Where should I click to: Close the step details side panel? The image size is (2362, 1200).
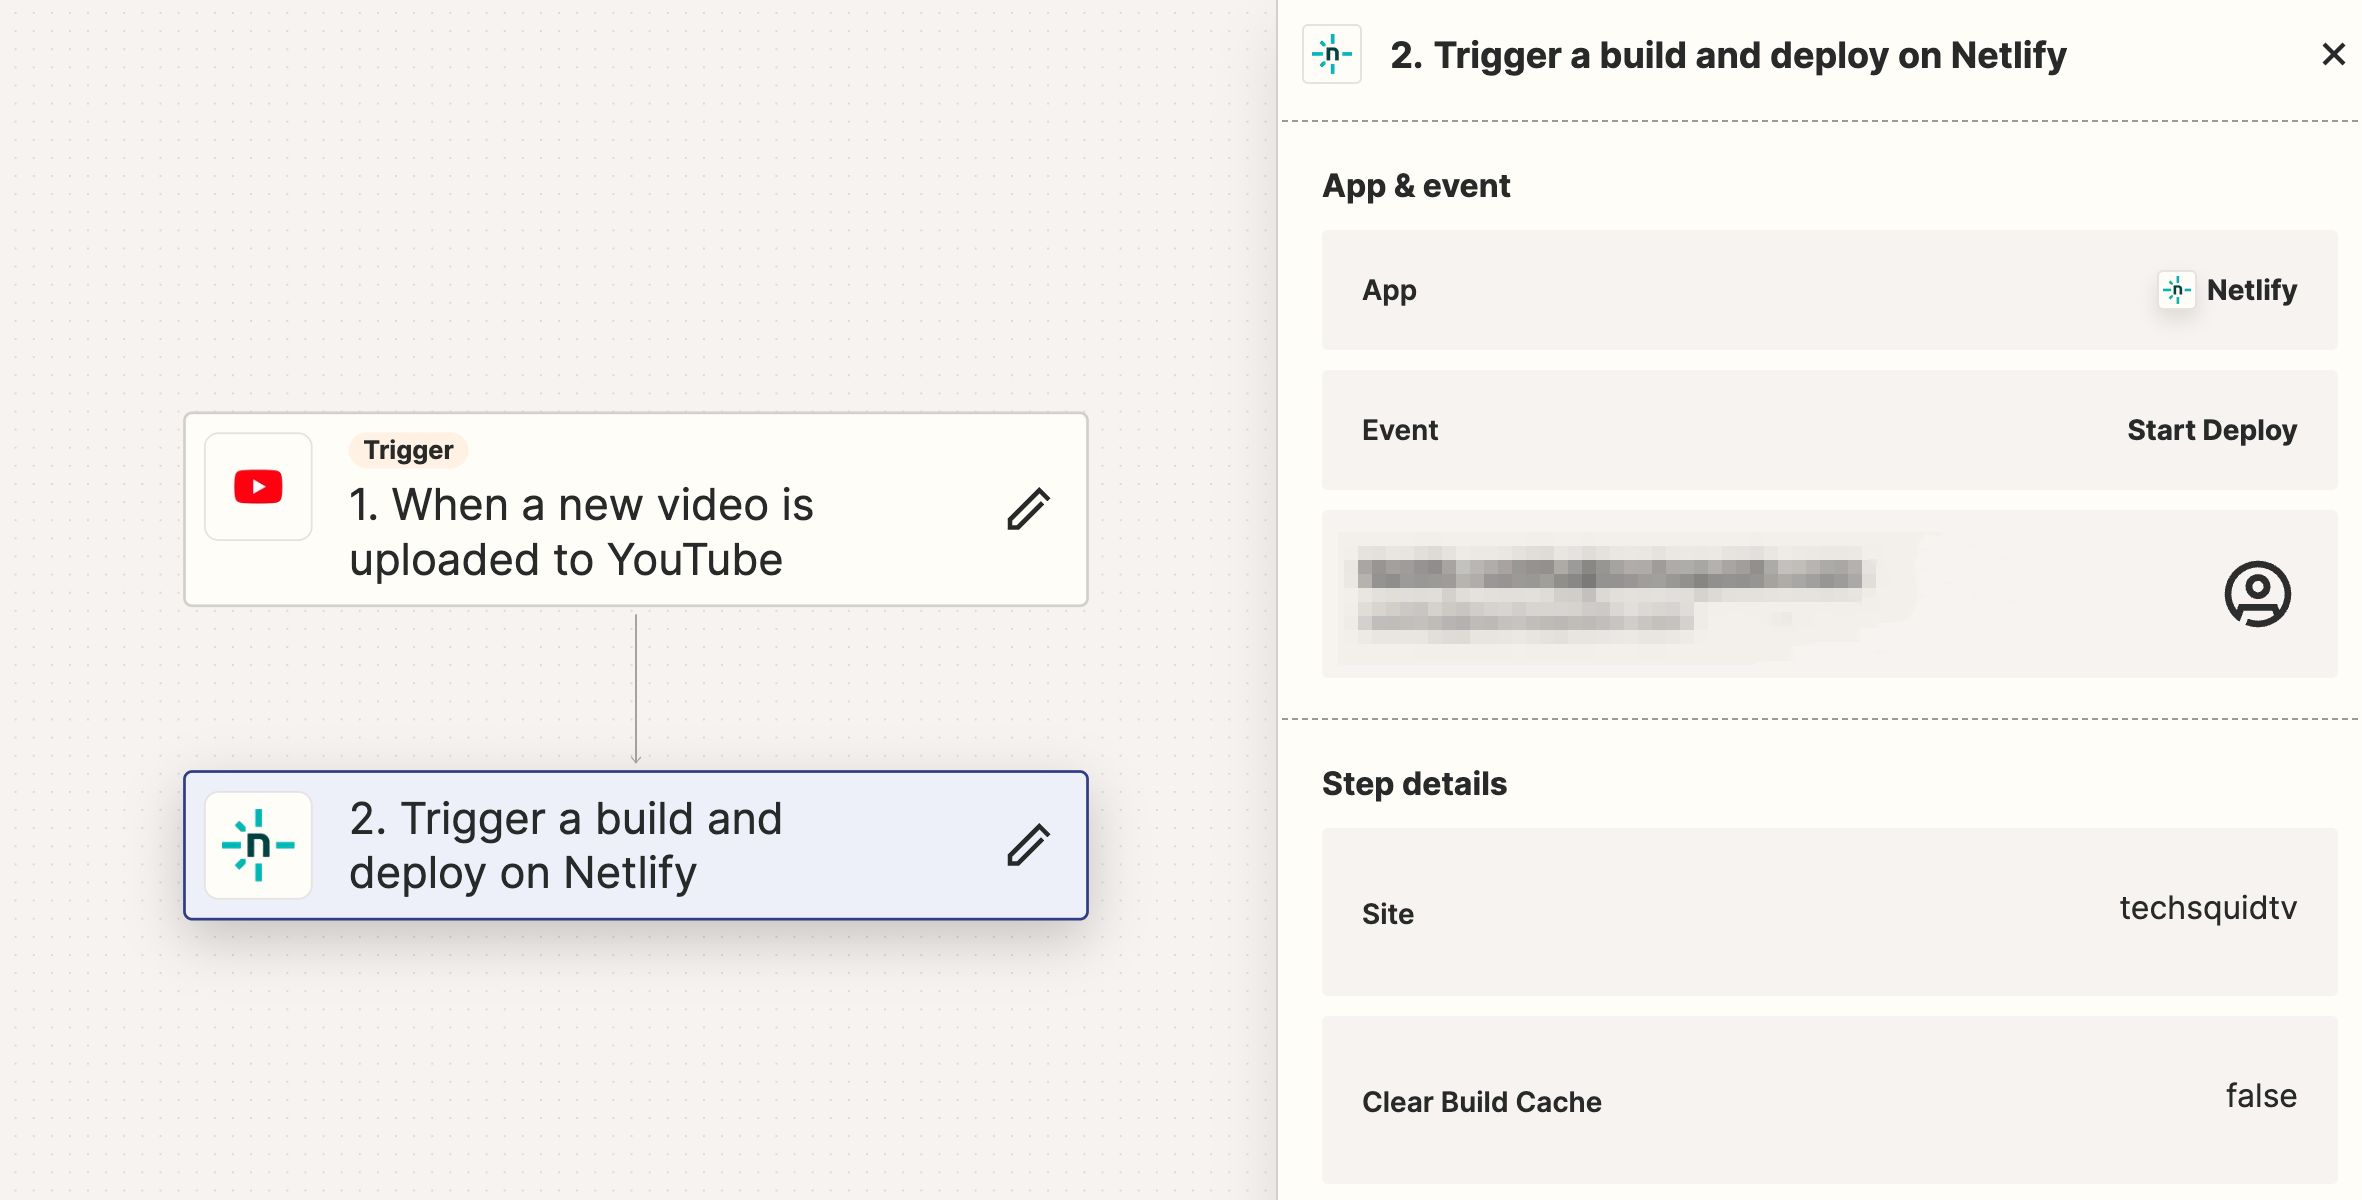tap(2333, 54)
